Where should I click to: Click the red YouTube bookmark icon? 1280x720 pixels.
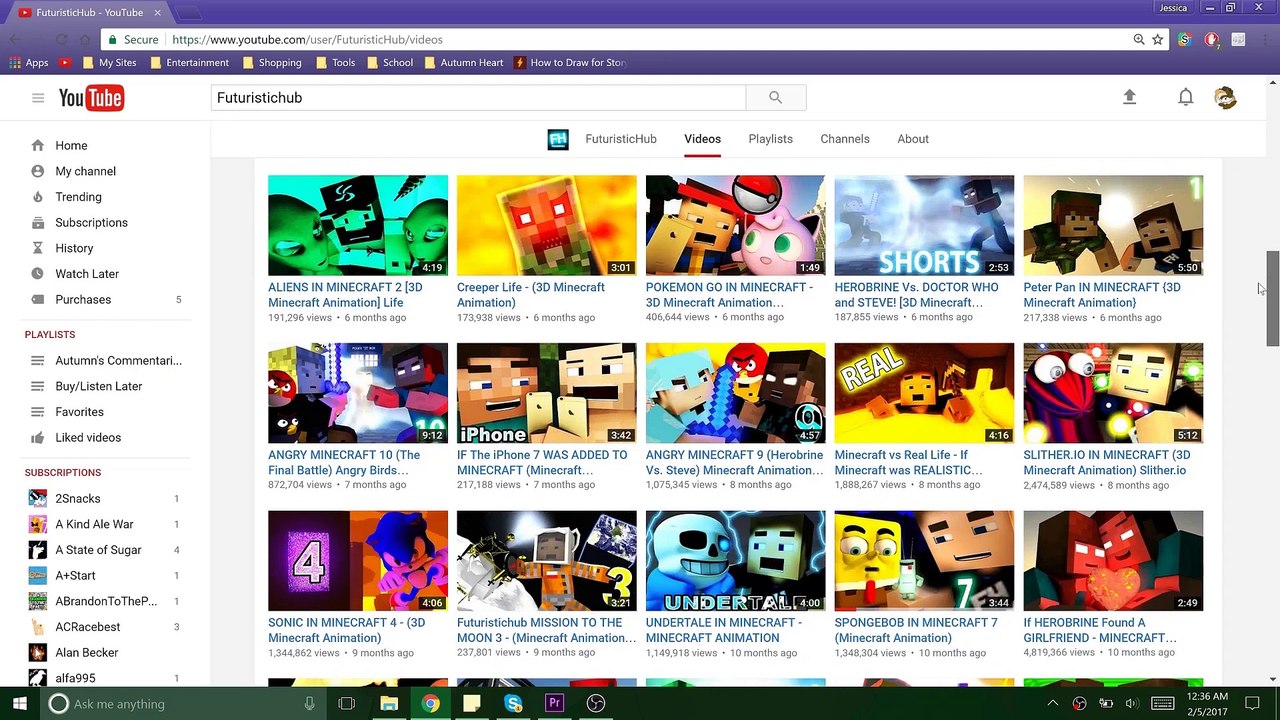[65, 62]
